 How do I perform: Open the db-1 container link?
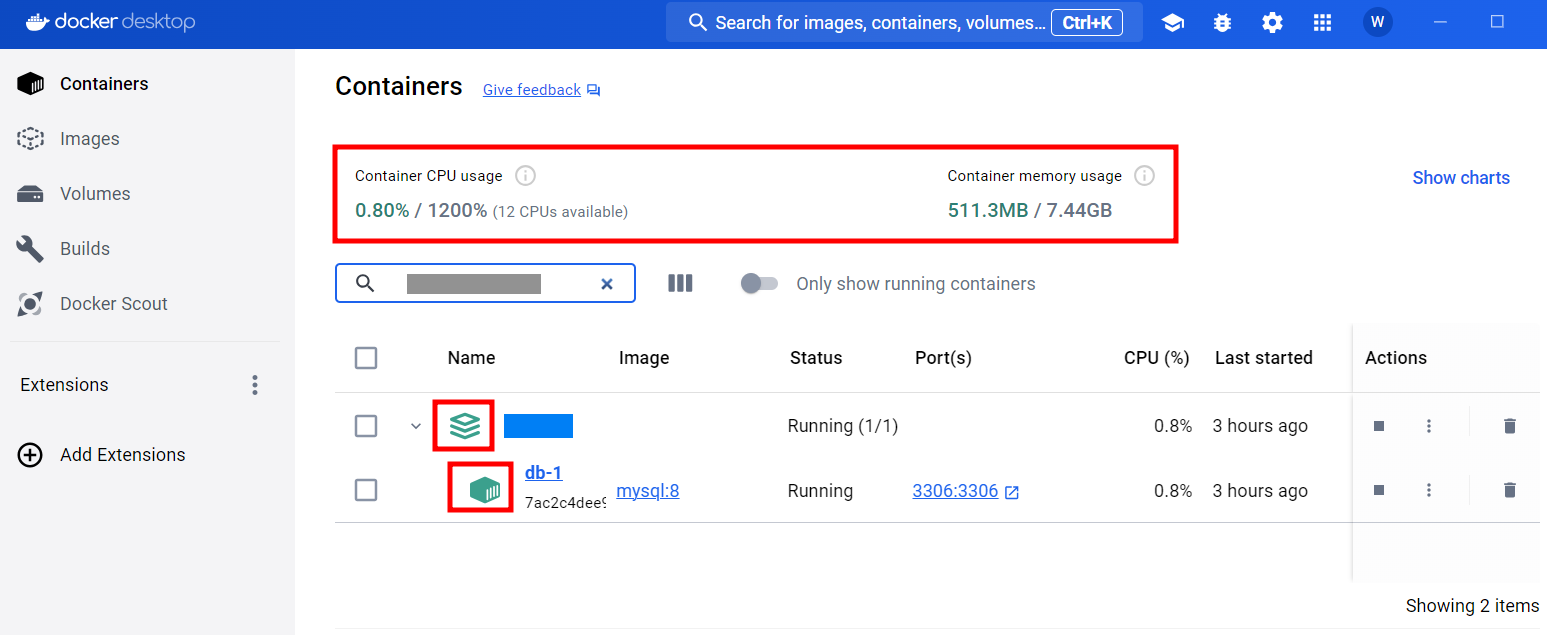tap(544, 472)
